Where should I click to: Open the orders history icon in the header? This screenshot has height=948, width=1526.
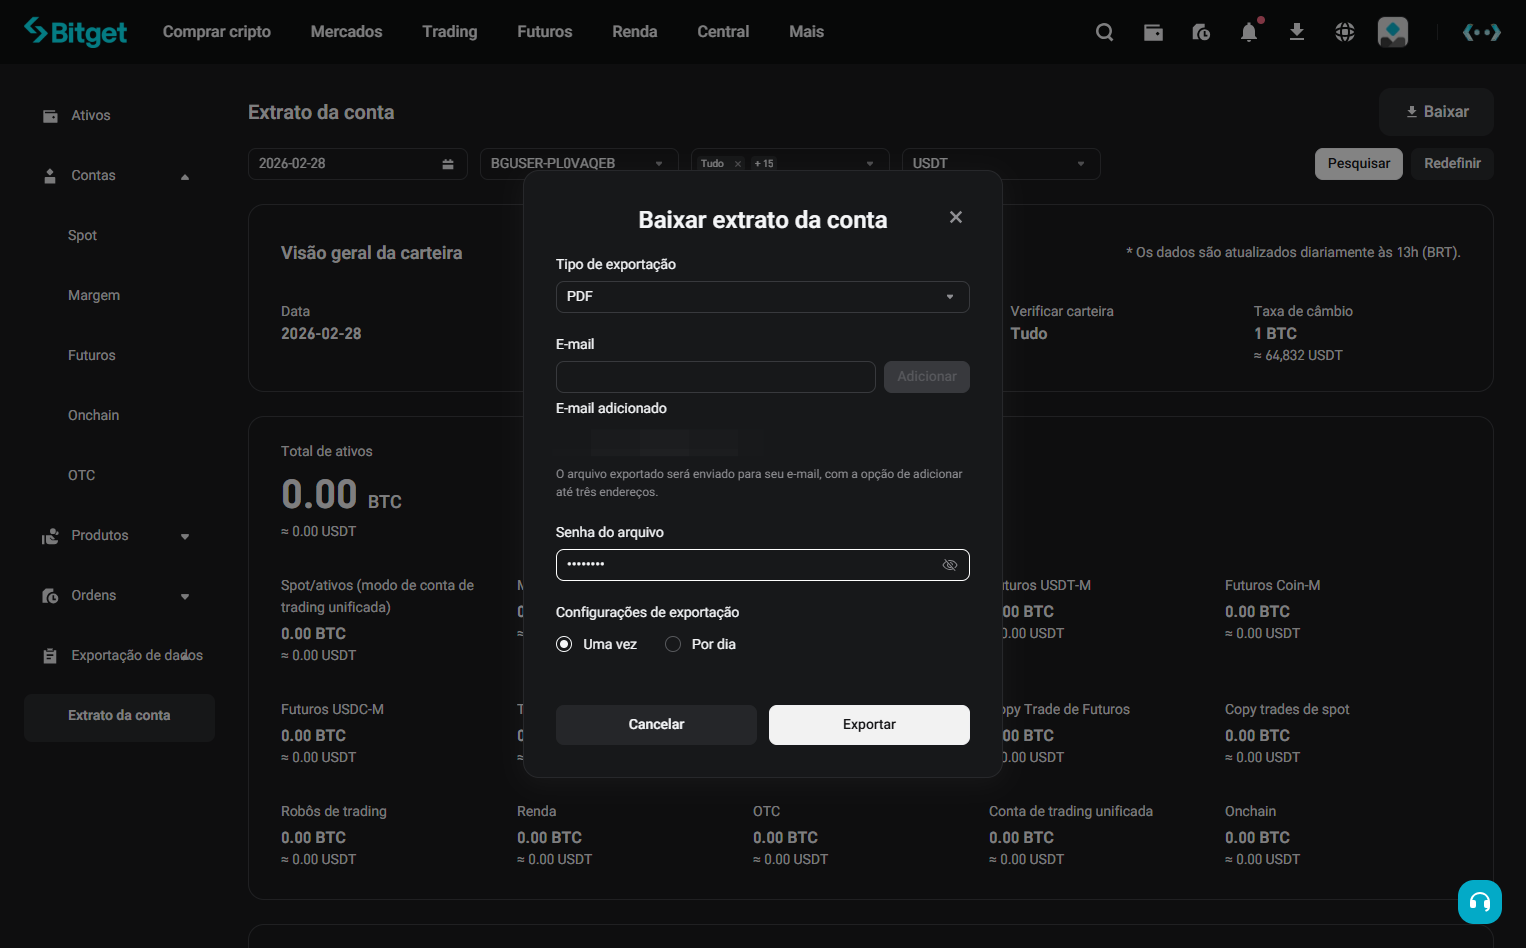[x=1201, y=32]
